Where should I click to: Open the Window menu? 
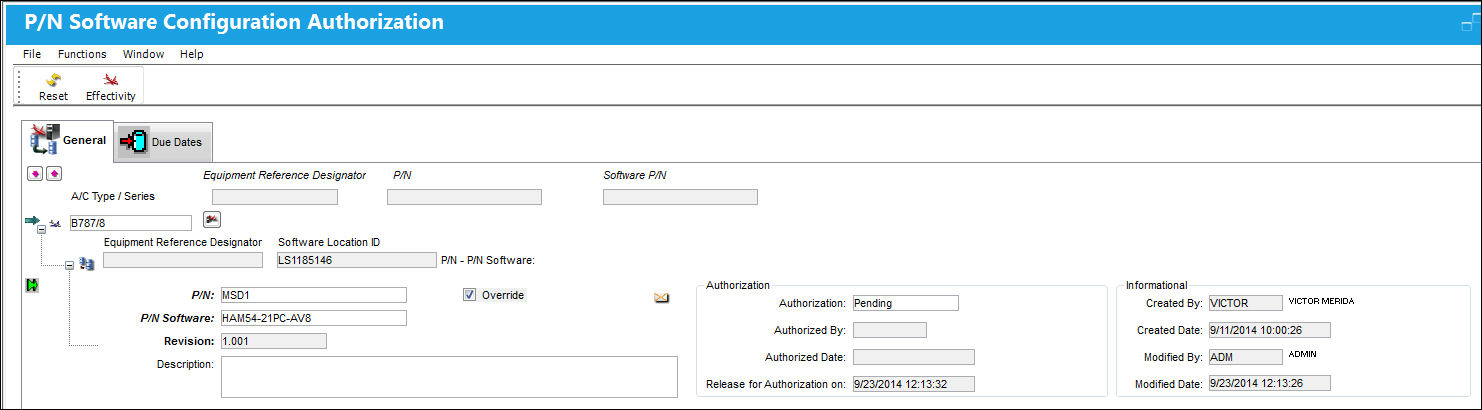(143, 54)
